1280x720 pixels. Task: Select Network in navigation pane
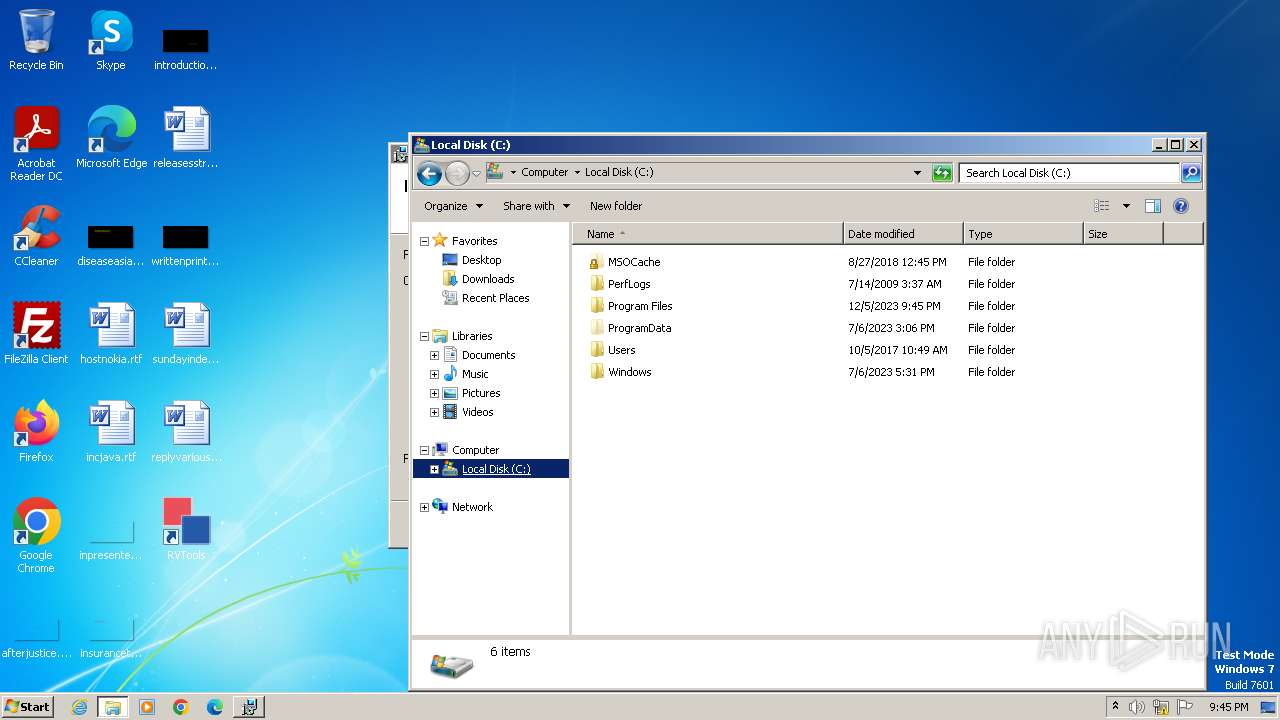pyautogui.click(x=472, y=507)
